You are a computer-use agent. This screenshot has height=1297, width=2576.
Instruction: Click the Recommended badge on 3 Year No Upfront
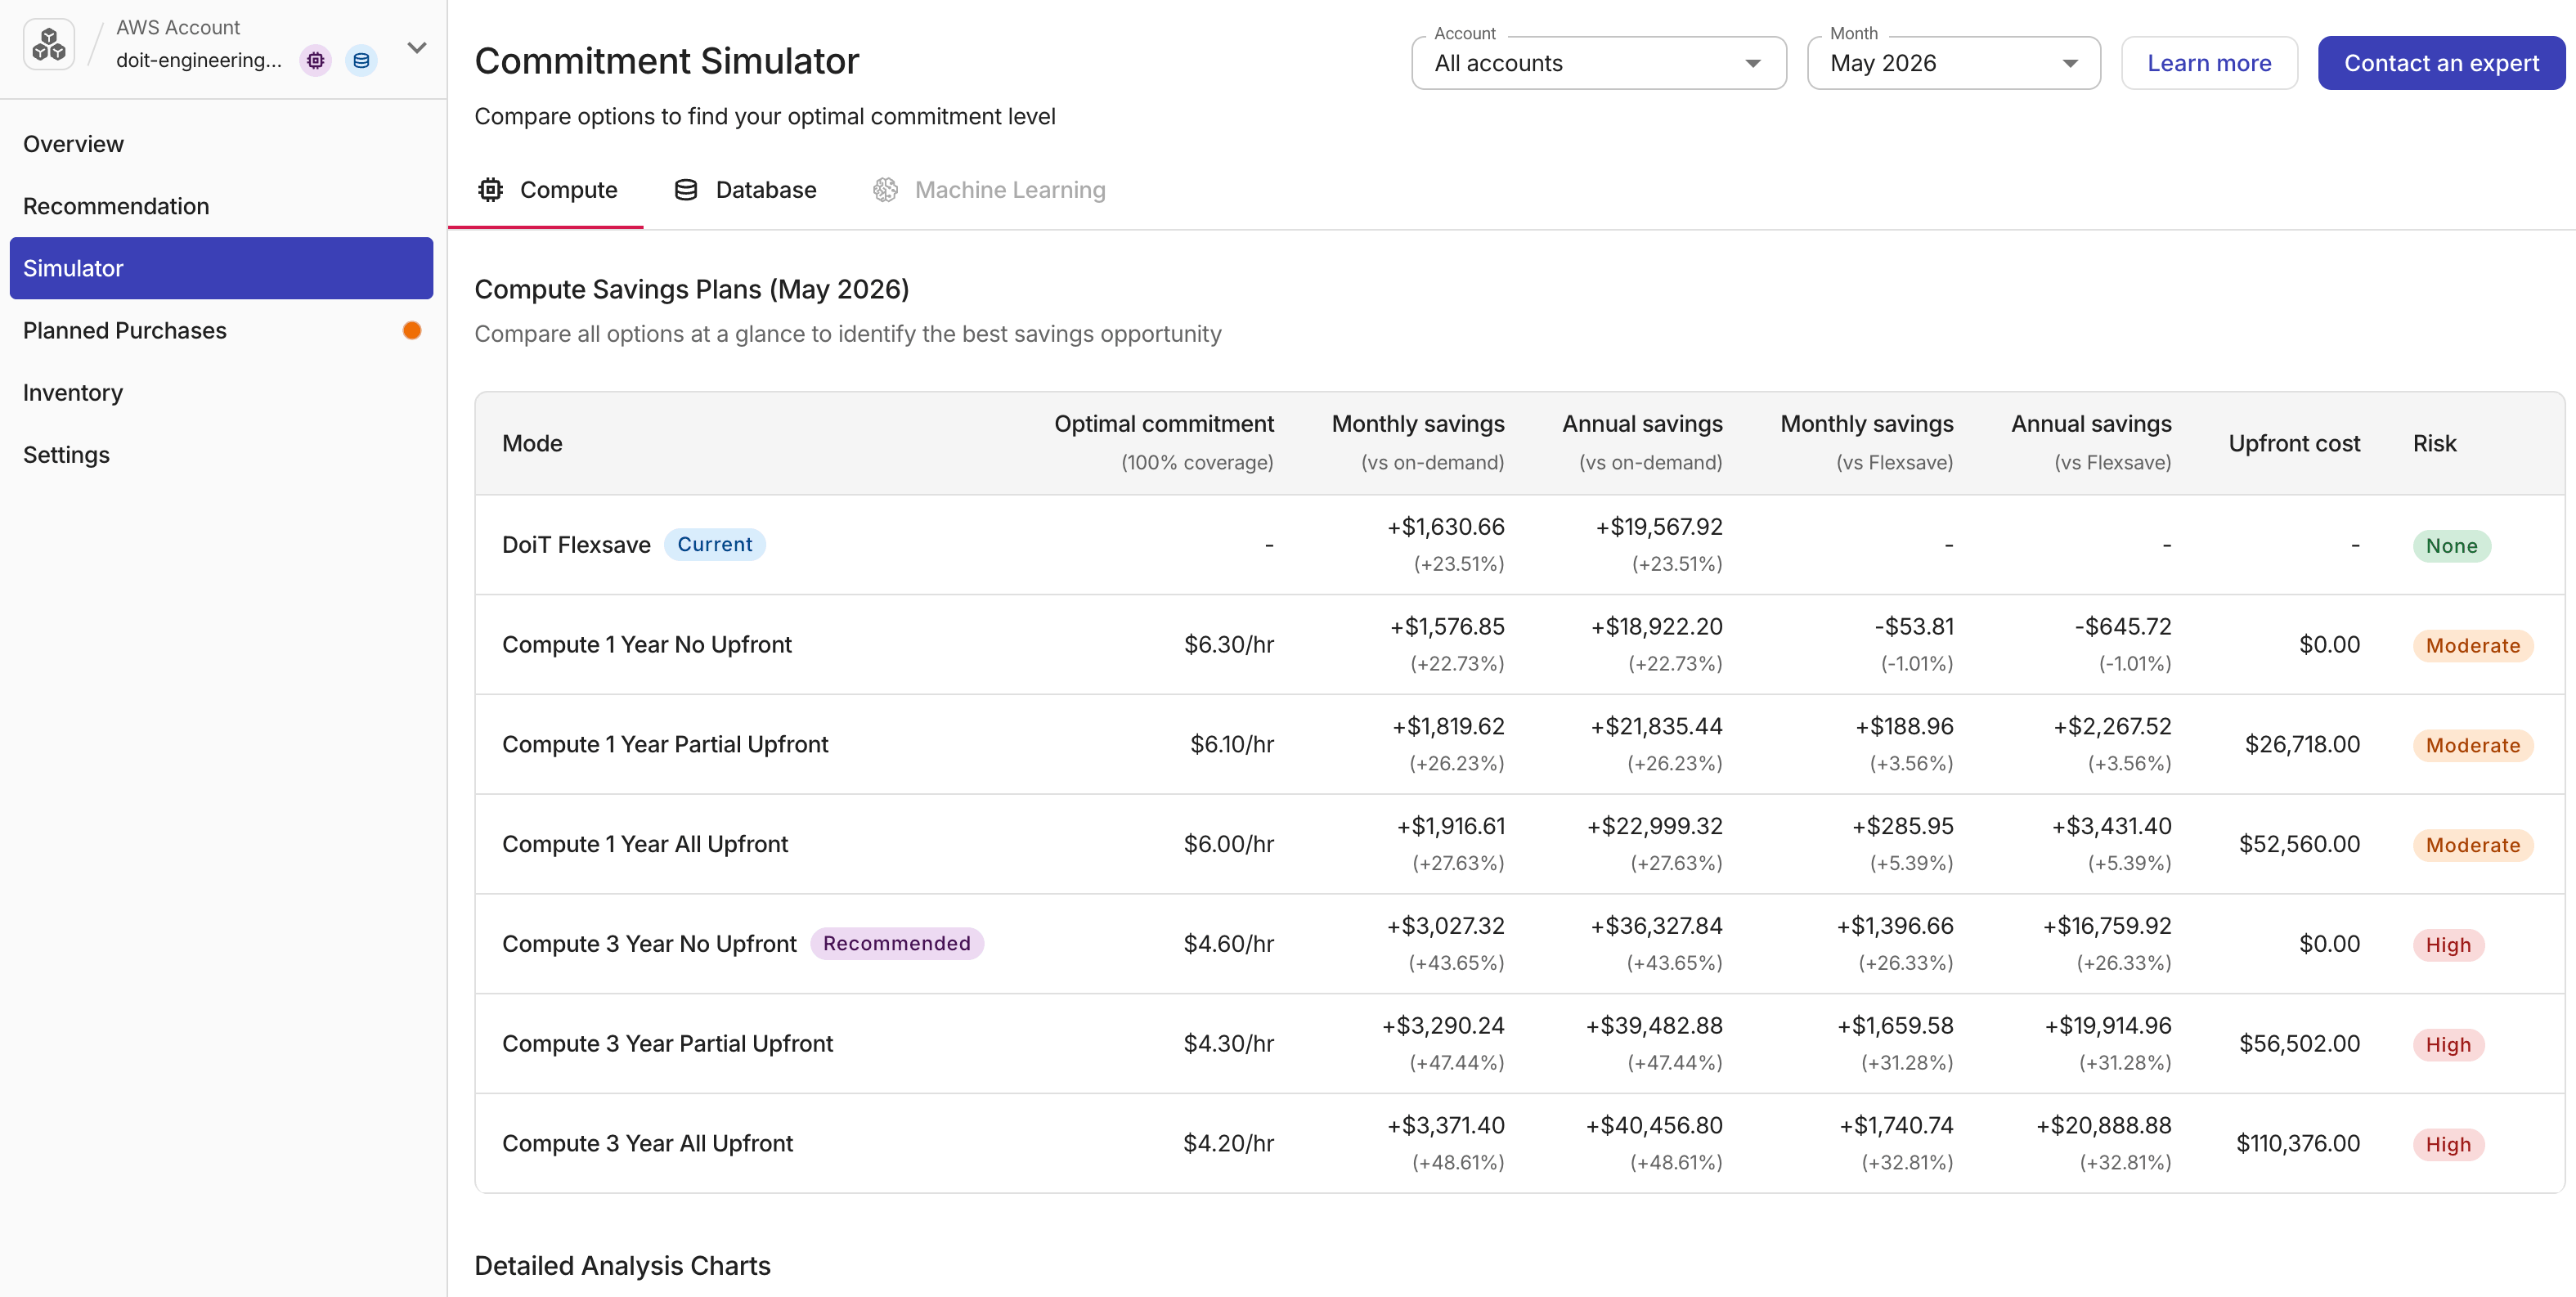[x=897, y=944]
